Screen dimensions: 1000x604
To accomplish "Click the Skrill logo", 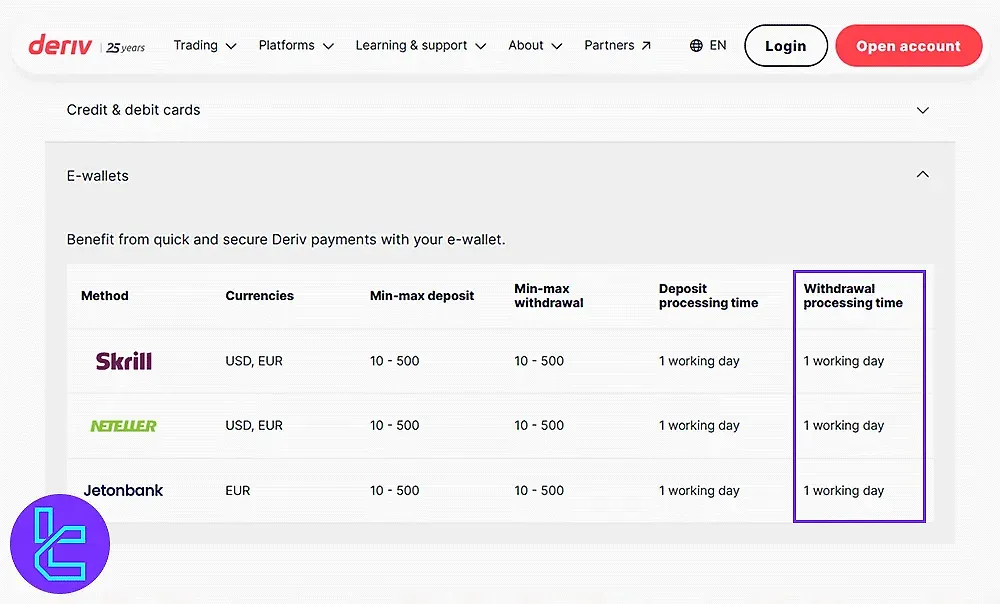I will click(124, 361).
